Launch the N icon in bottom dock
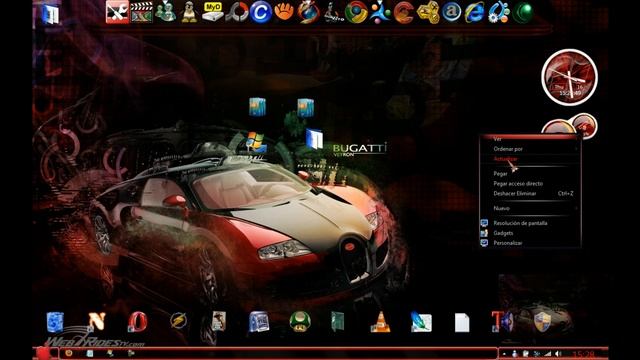 (x=97, y=321)
